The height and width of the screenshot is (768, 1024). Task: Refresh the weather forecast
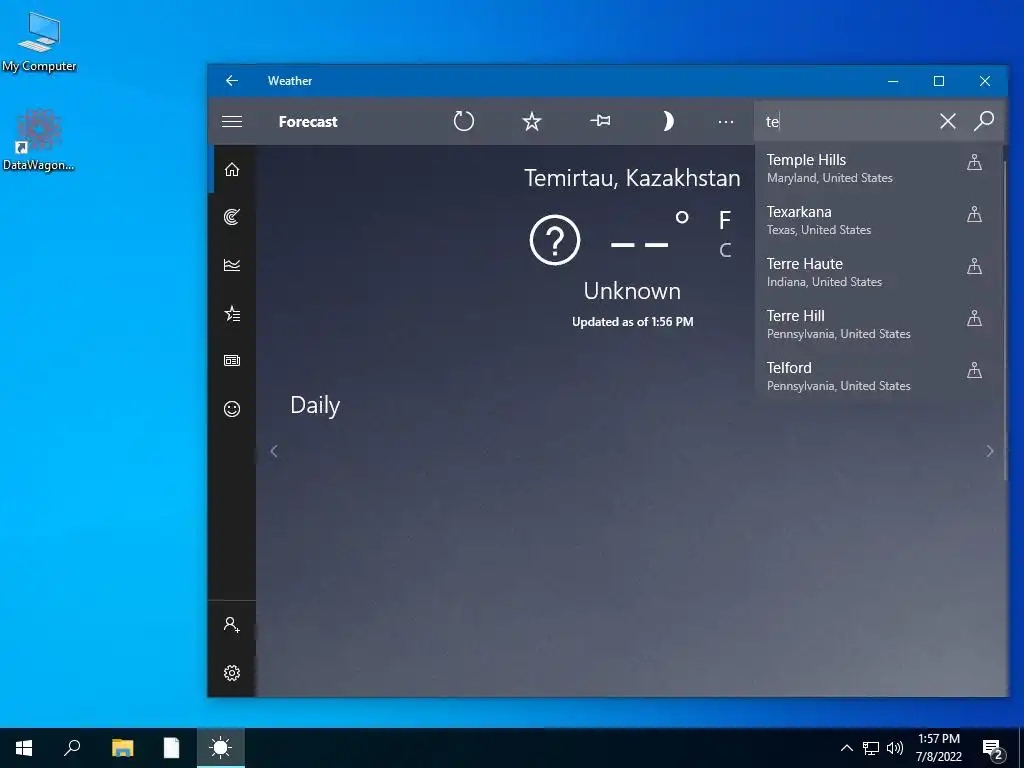click(464, 121)
